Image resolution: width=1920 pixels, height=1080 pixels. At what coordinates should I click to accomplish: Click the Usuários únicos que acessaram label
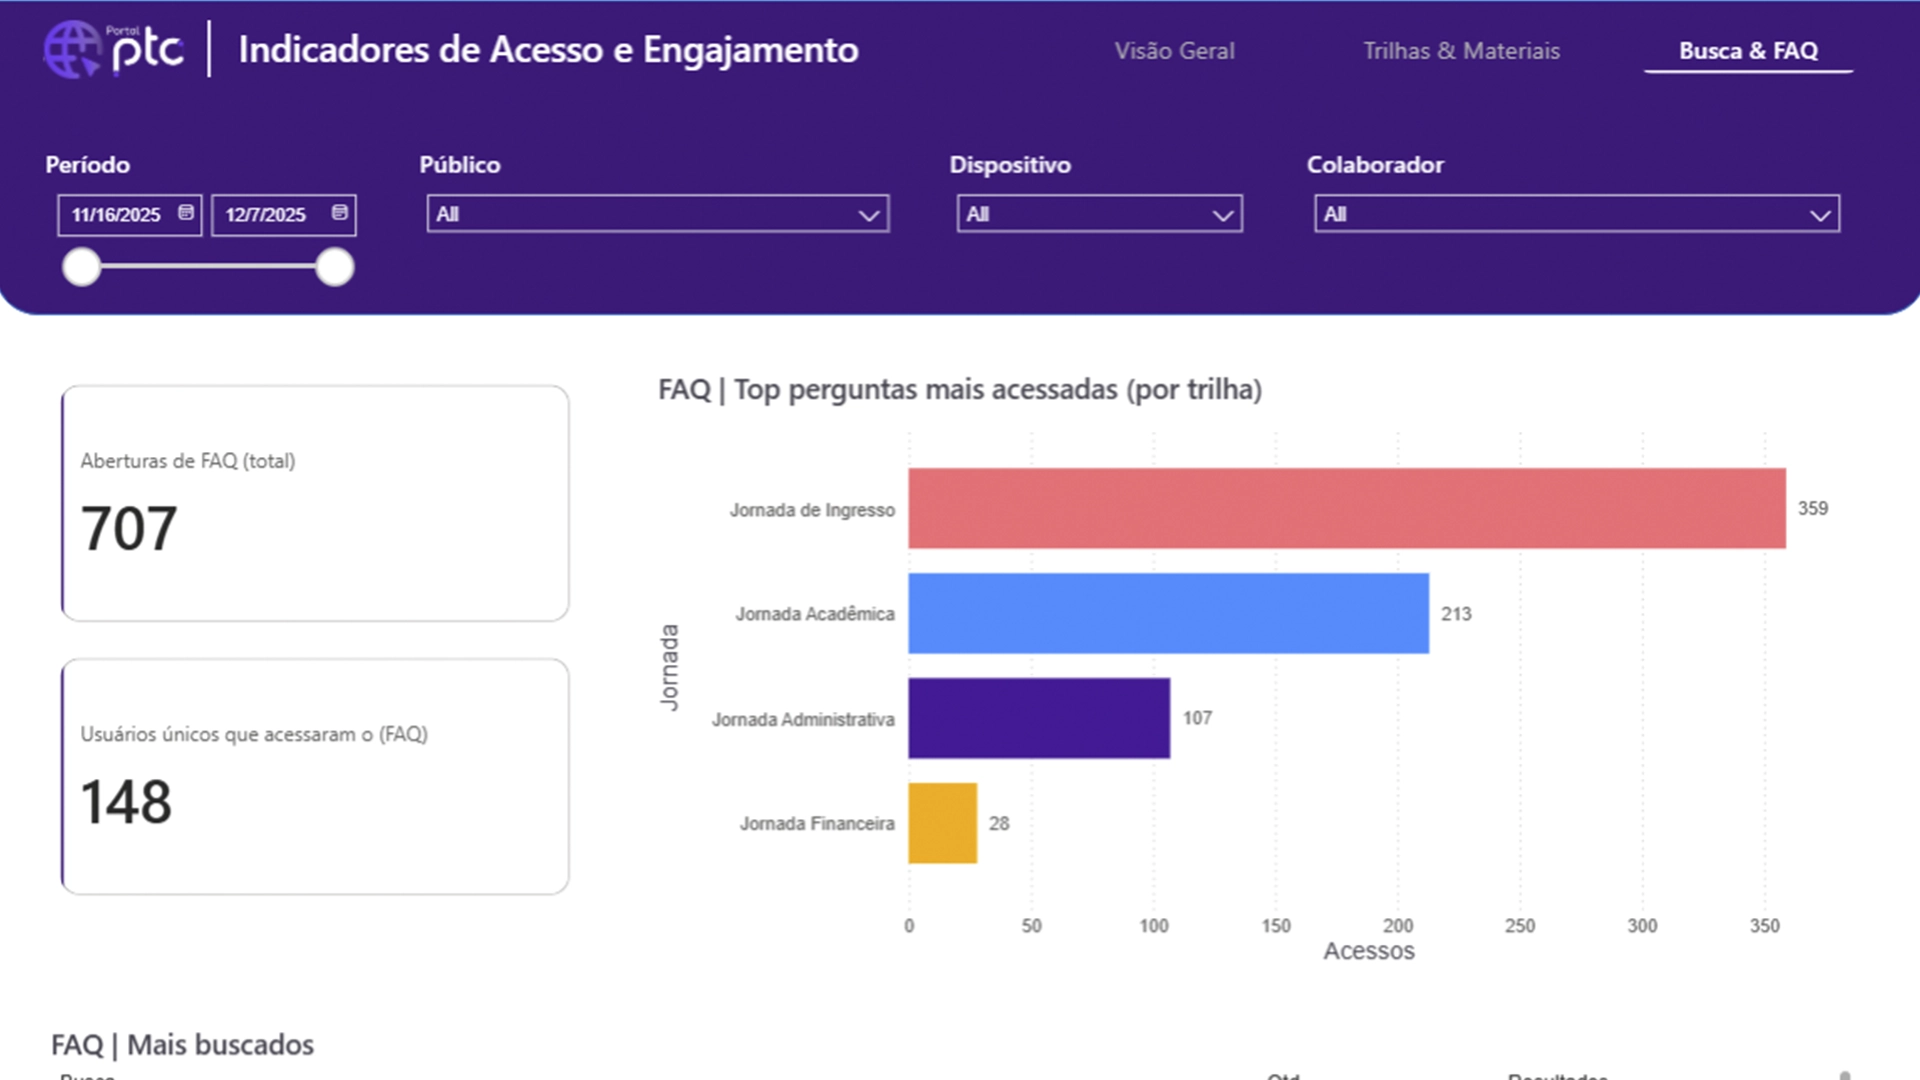click(254, 734)
